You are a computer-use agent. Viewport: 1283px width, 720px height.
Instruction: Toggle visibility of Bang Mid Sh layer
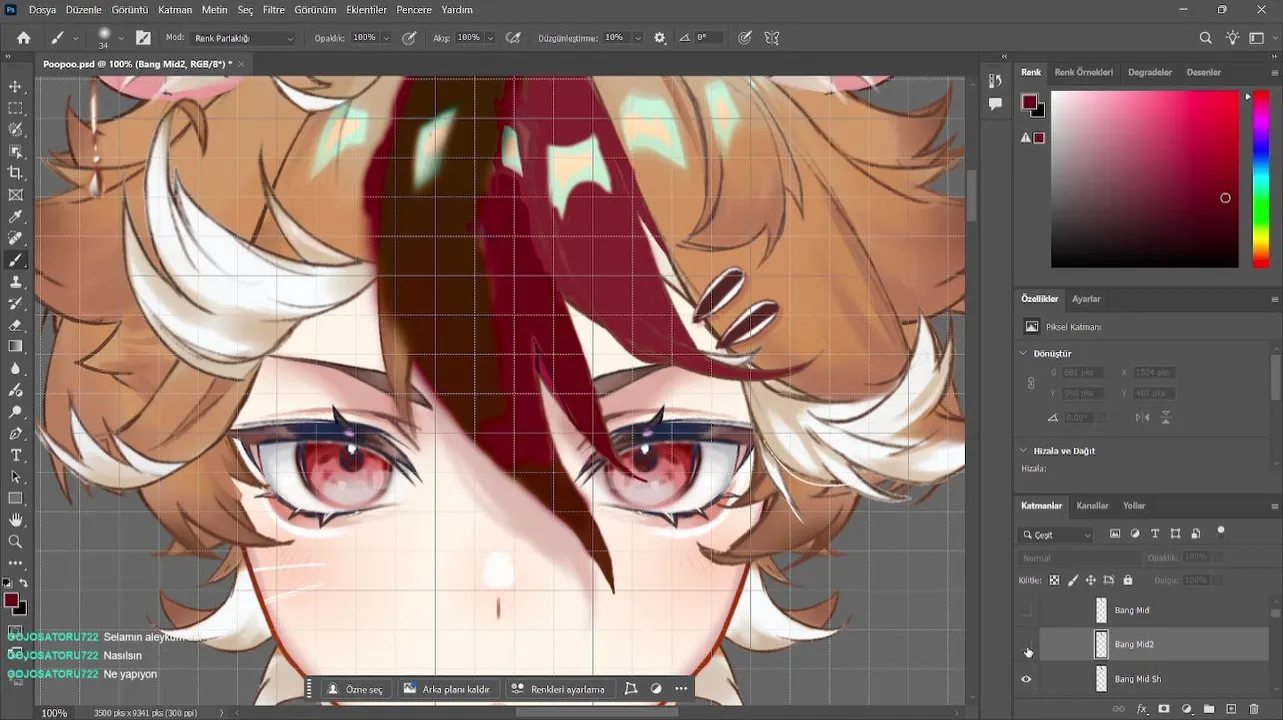point(1026,679)
